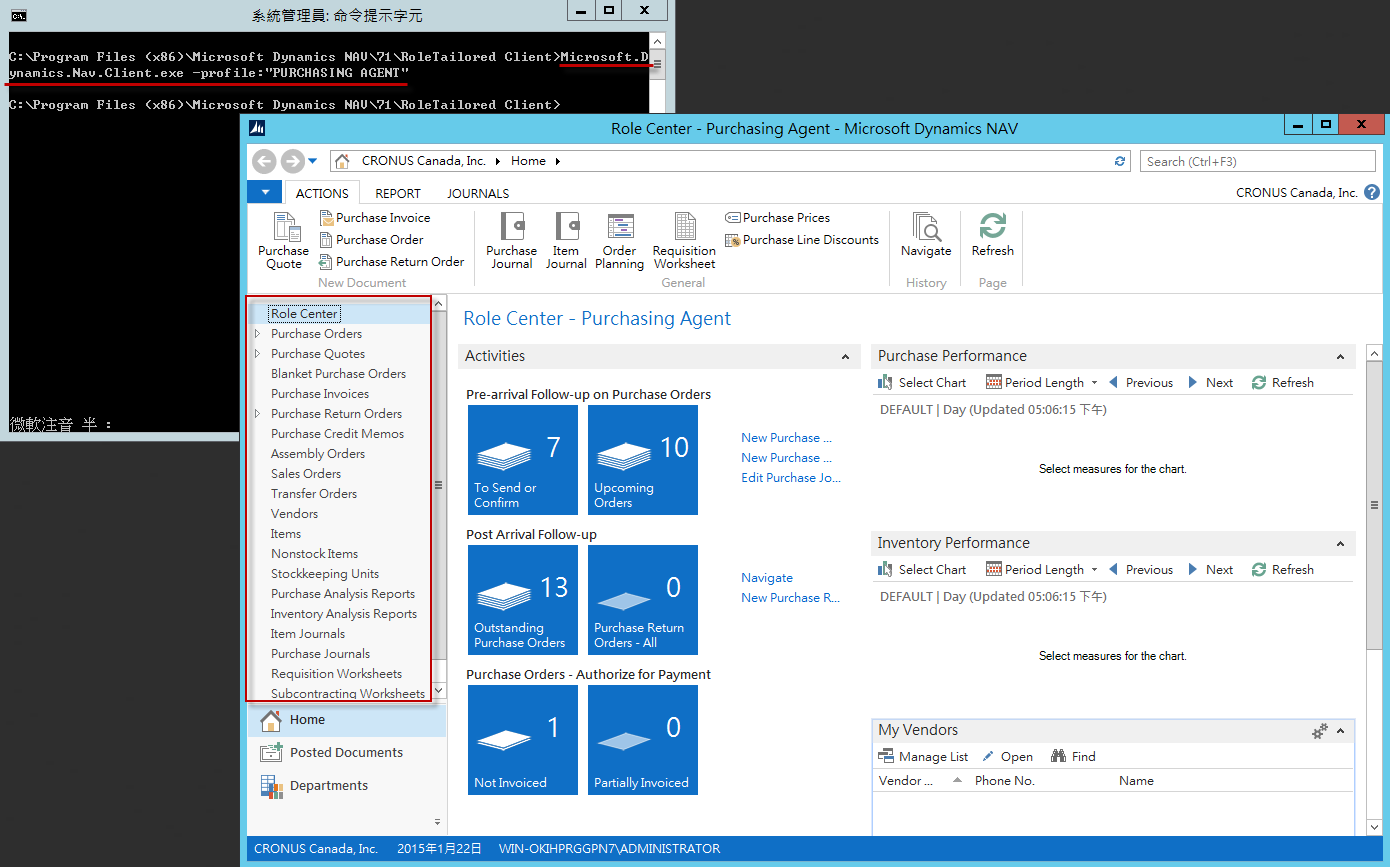Select Chart in Inventory Performance
The width and height of the screenshot is (1390, 867).
[922, 570]
